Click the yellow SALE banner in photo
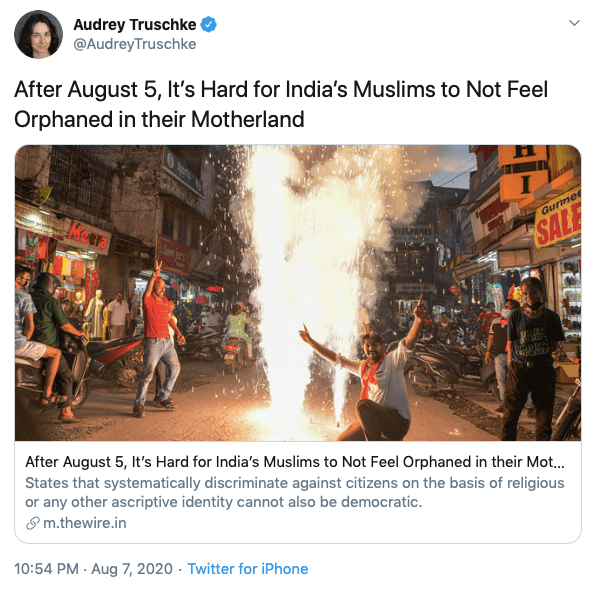The width and height of the screenshot is (590, 593). 558,221
